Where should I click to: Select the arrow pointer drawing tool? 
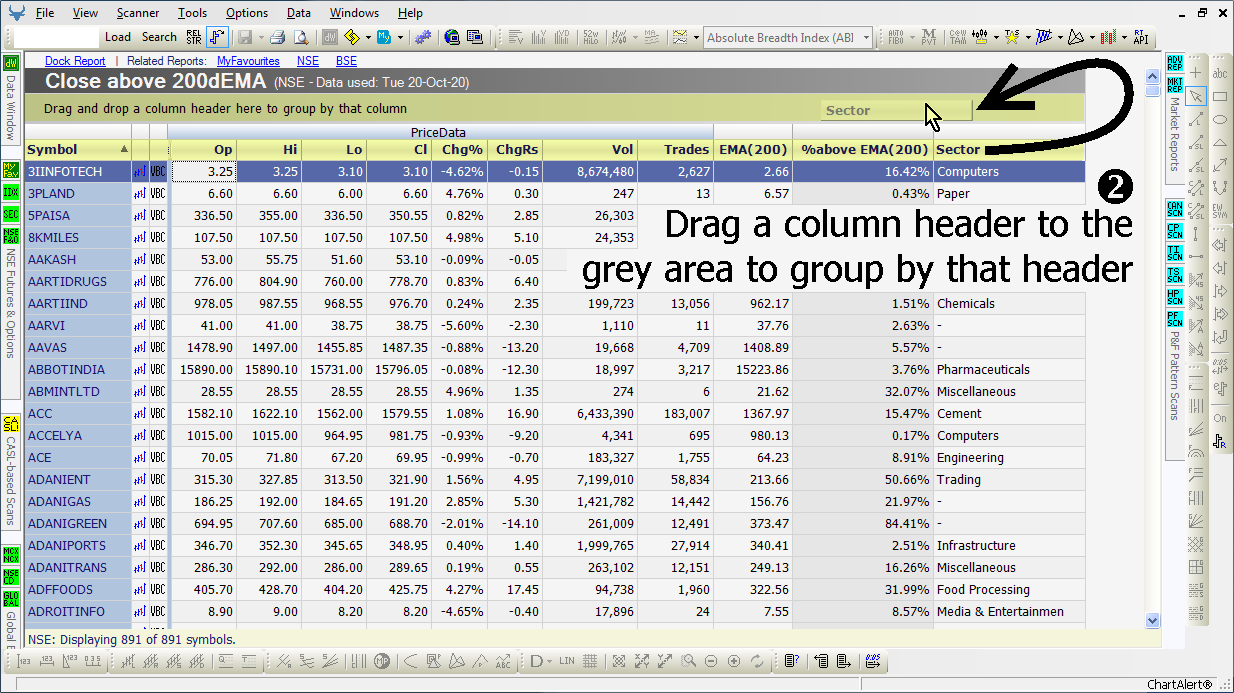pos(1196,97)
